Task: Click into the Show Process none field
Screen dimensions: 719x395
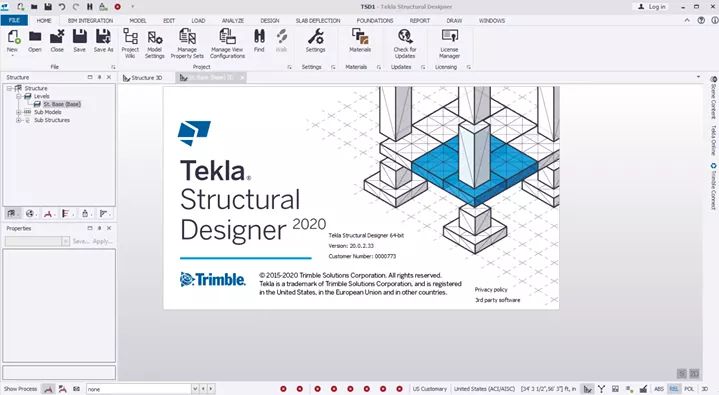Action: pyautogui.click(x=138, y=389)
